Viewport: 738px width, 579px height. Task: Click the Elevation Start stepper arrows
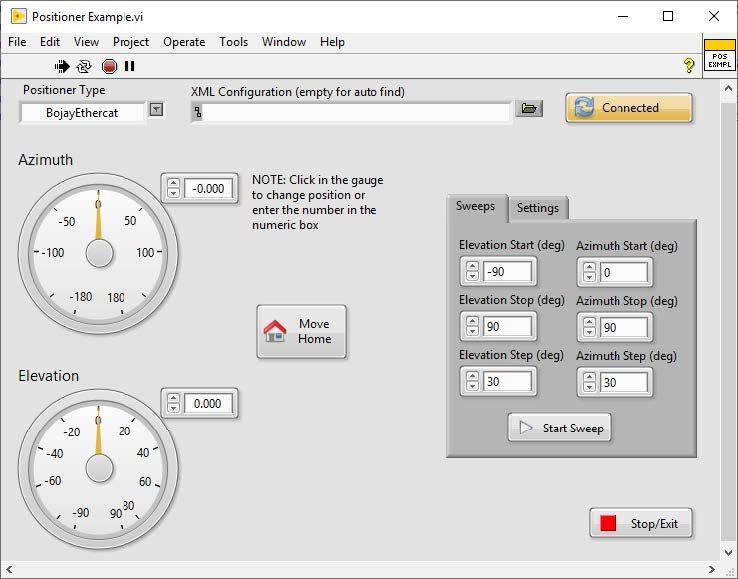point(471,272)
